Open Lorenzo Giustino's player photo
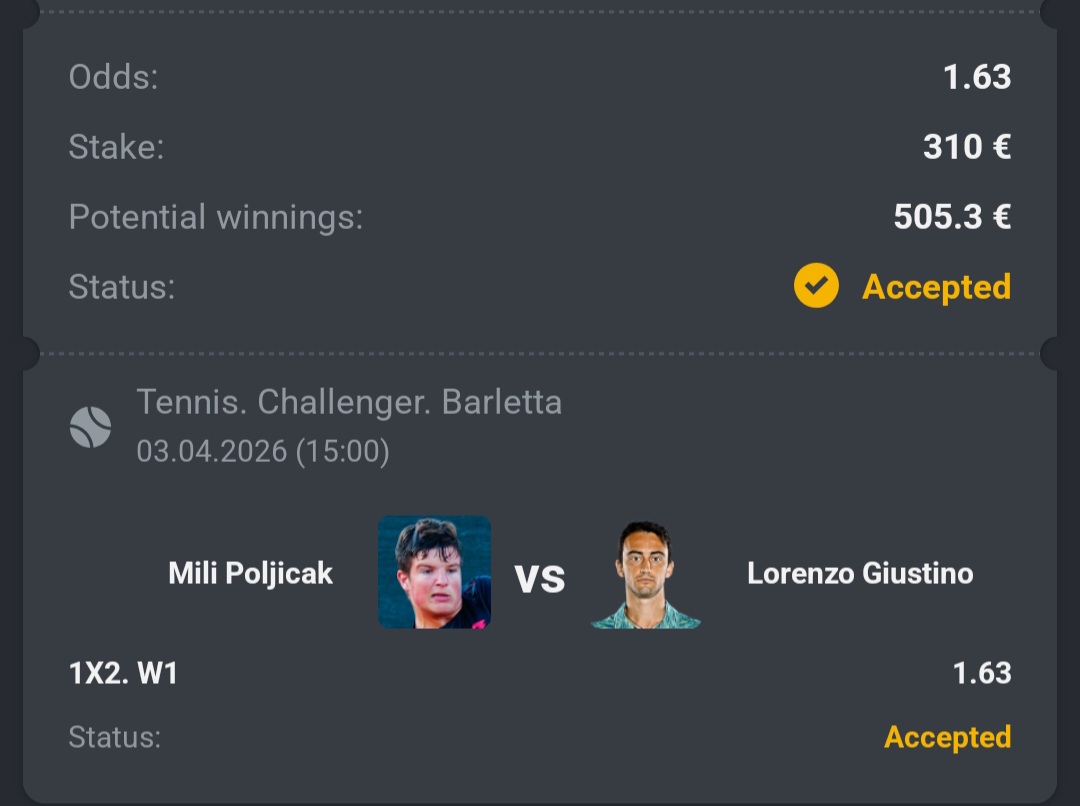The image size is (1080, 806). click(x=645, y=573)
